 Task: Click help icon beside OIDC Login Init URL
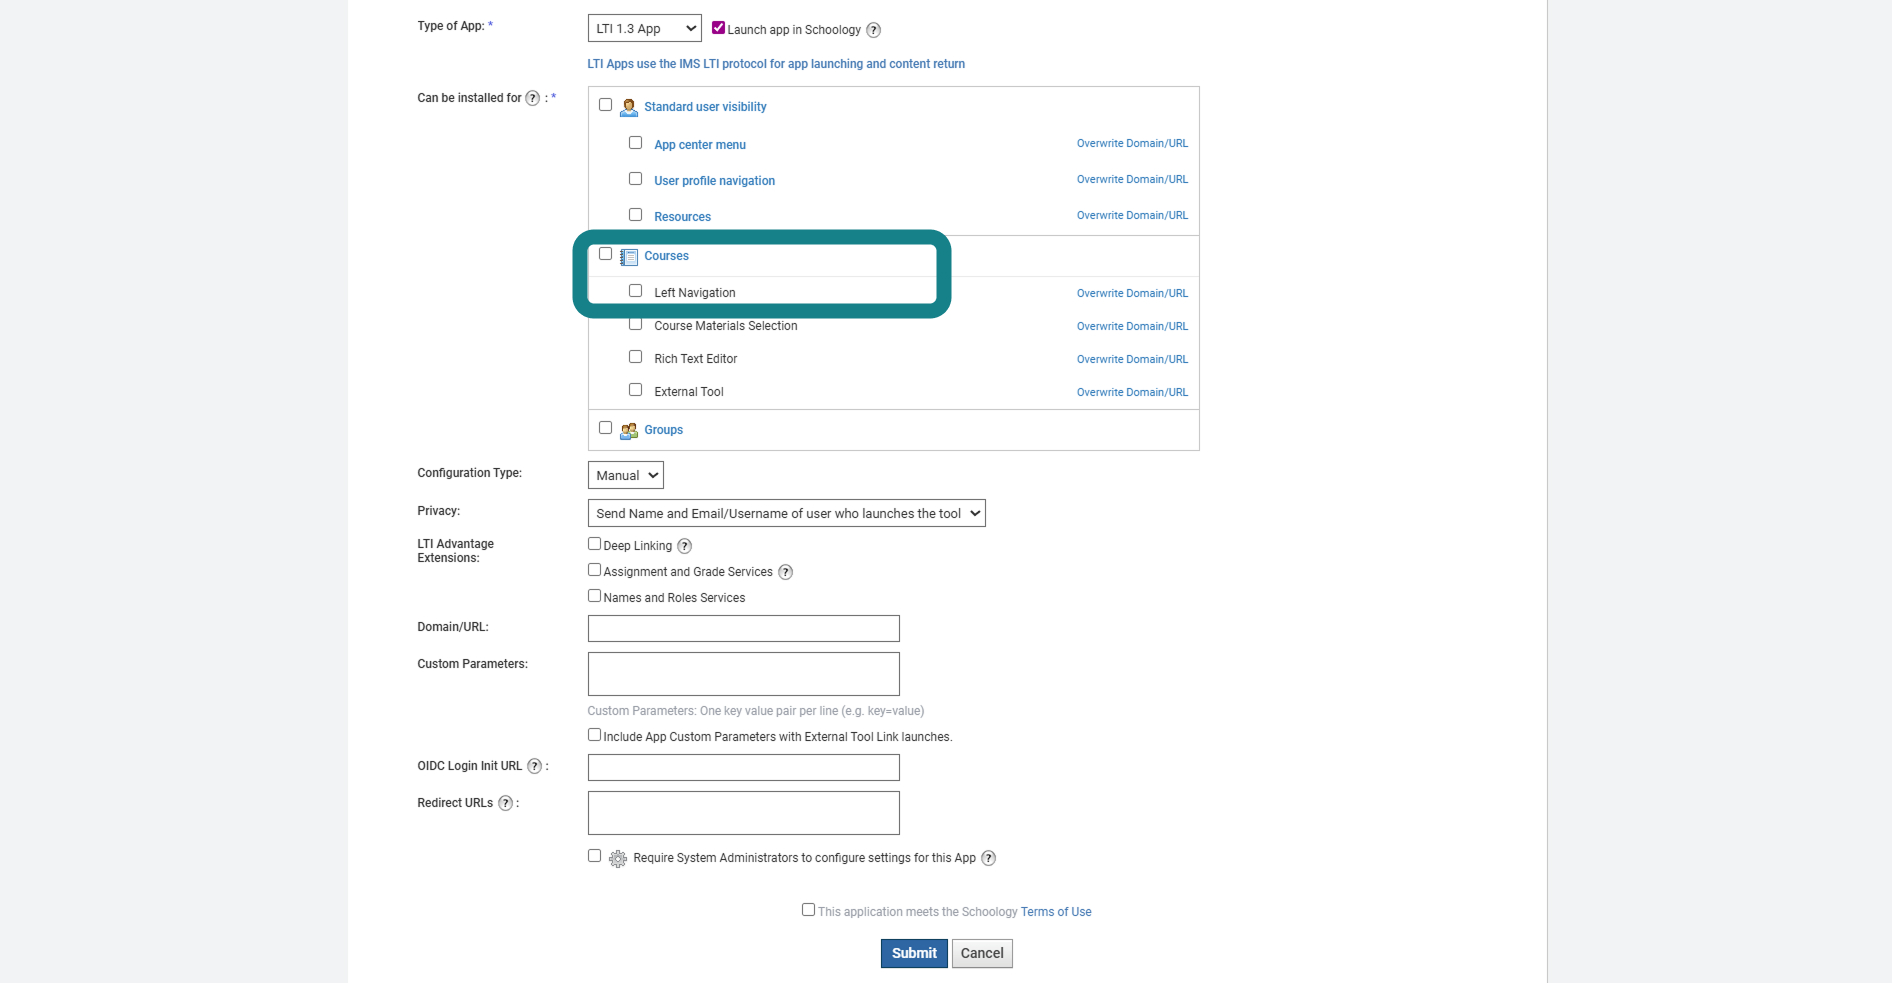point(534,766)
